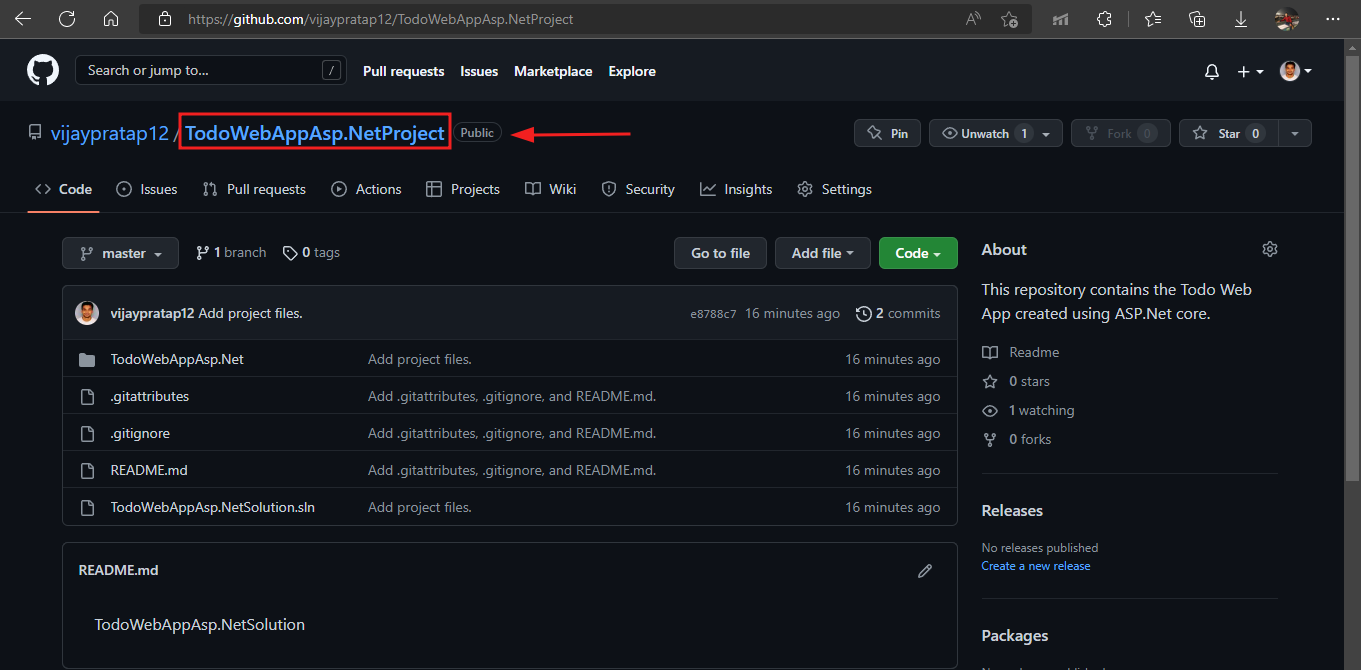Edit README using the pencil icon
This screenshot has width=1361, height=670.
[x=924, y=570]
